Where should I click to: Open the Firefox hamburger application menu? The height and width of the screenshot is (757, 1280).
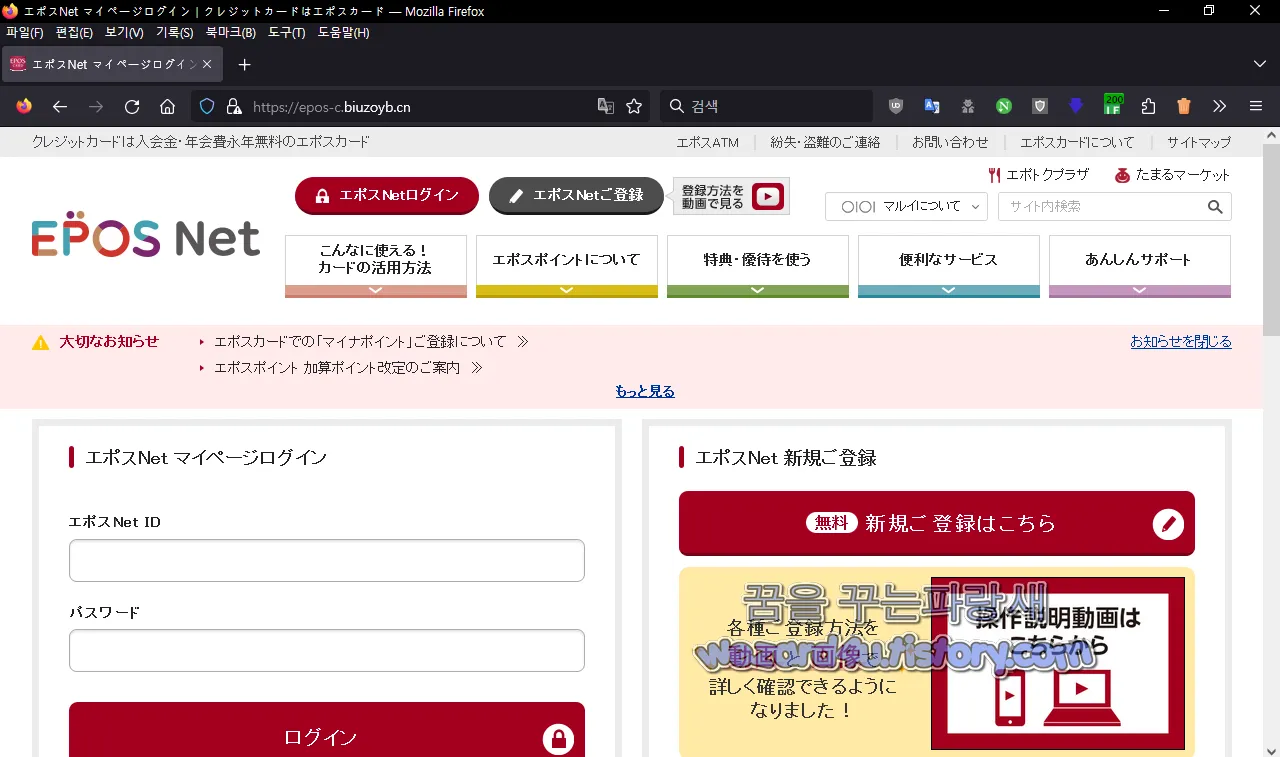pyautogui.click(x=1256, y=106)
